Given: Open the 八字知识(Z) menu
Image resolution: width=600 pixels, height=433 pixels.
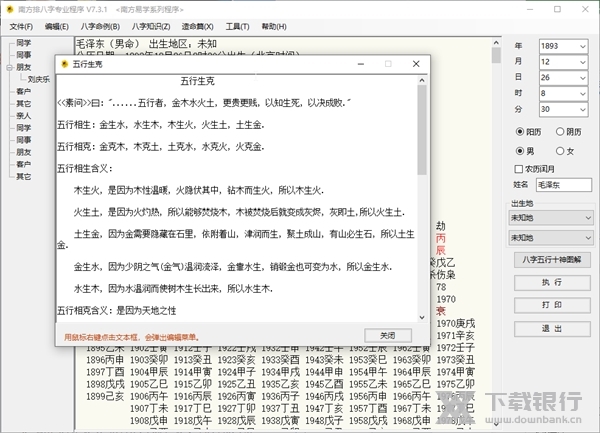Looking at the screenshot, I should point(151,26).
